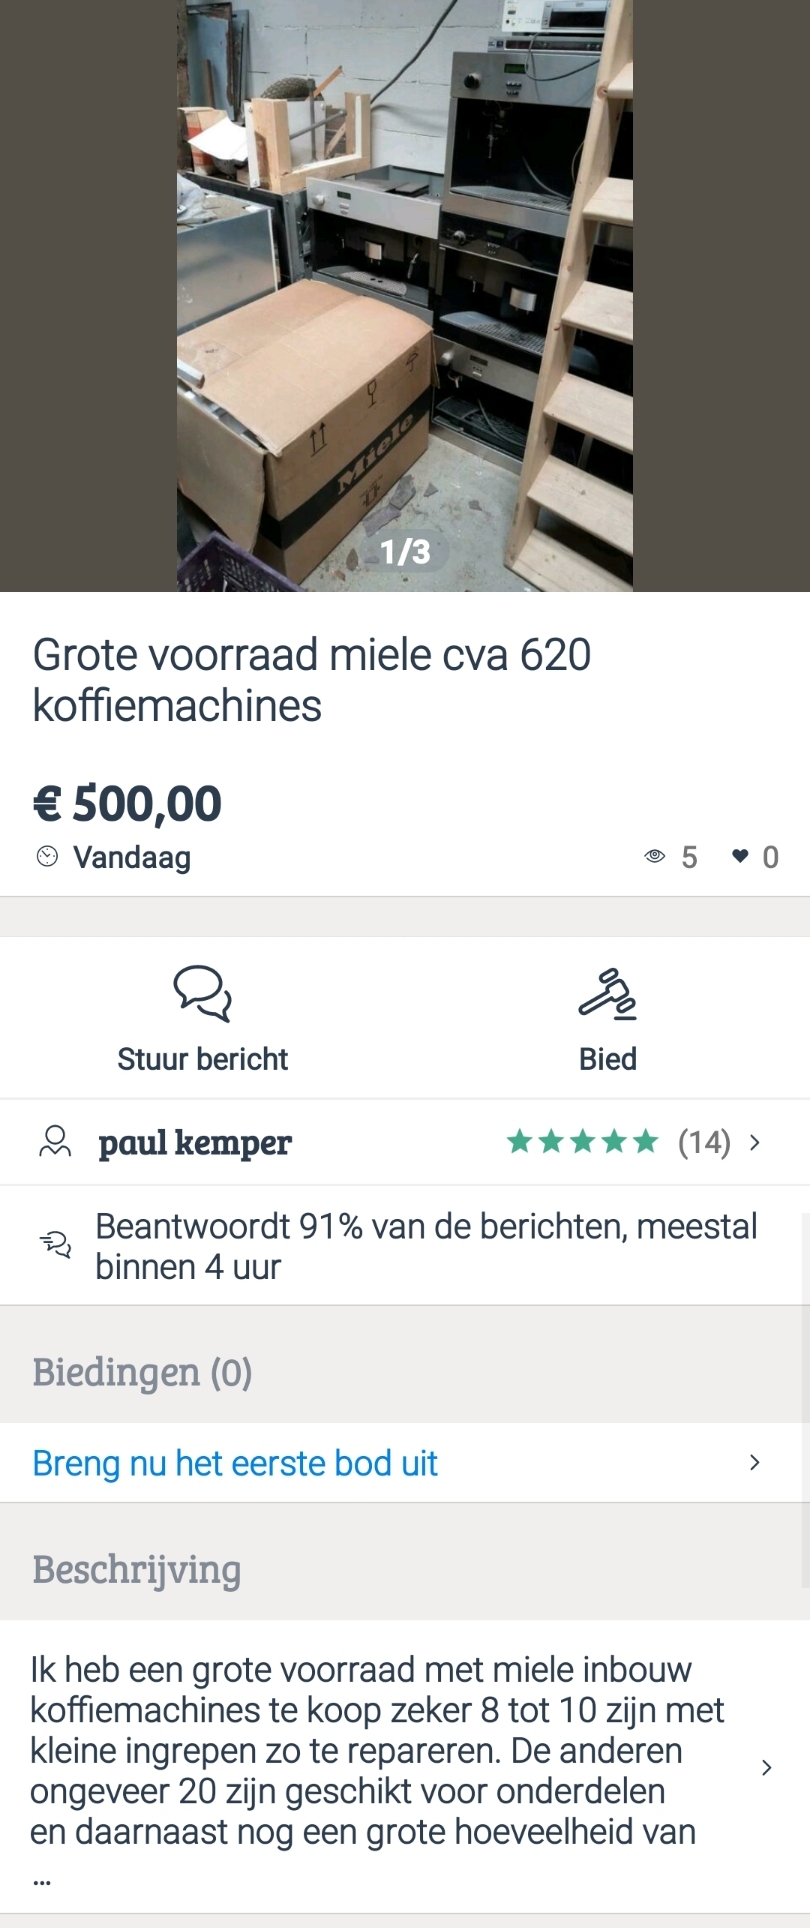The image size is (810, 1928).
Task: Expand full description with chevron
Action: 766,1767
